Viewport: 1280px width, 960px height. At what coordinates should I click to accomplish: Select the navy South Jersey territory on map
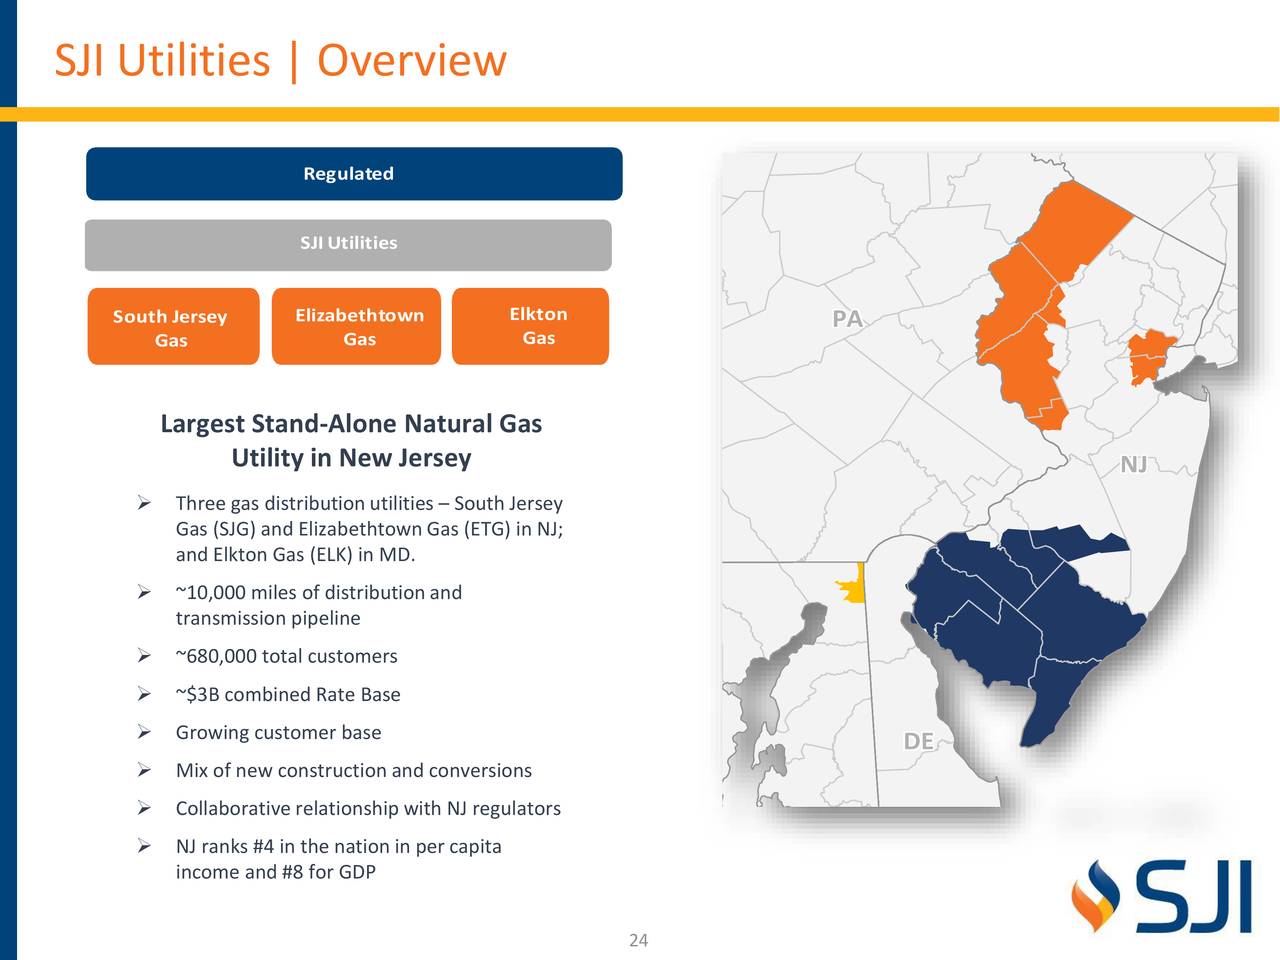click(x=1020, y=620)
